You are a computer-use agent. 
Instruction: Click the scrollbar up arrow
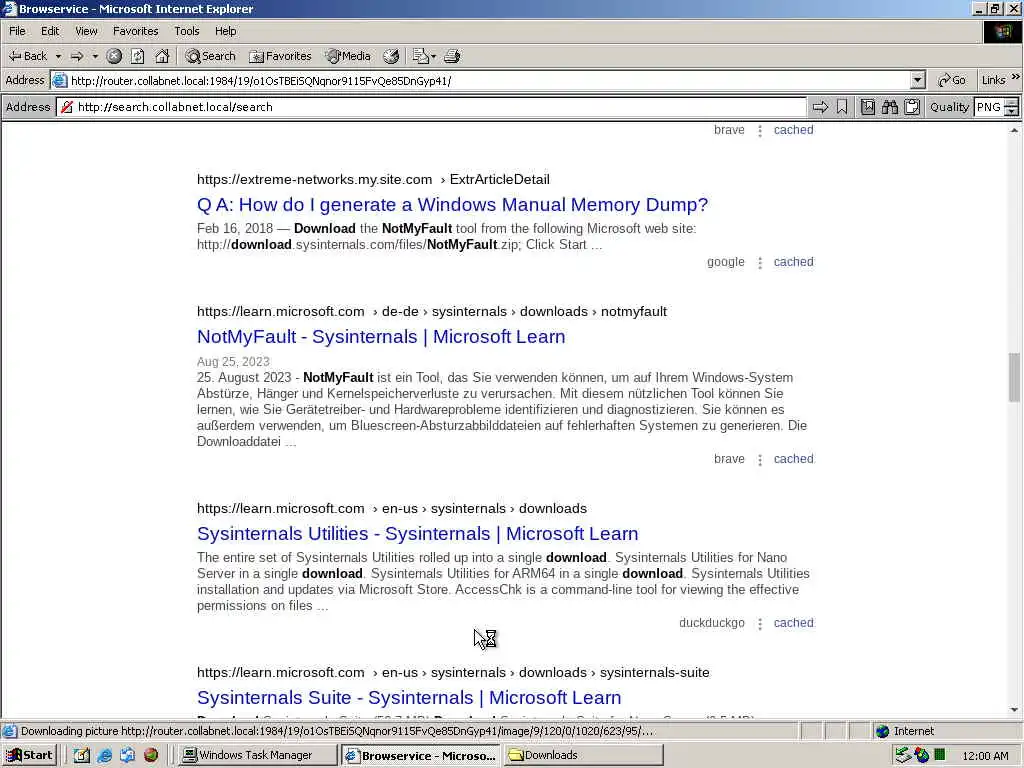[1014, 131]
